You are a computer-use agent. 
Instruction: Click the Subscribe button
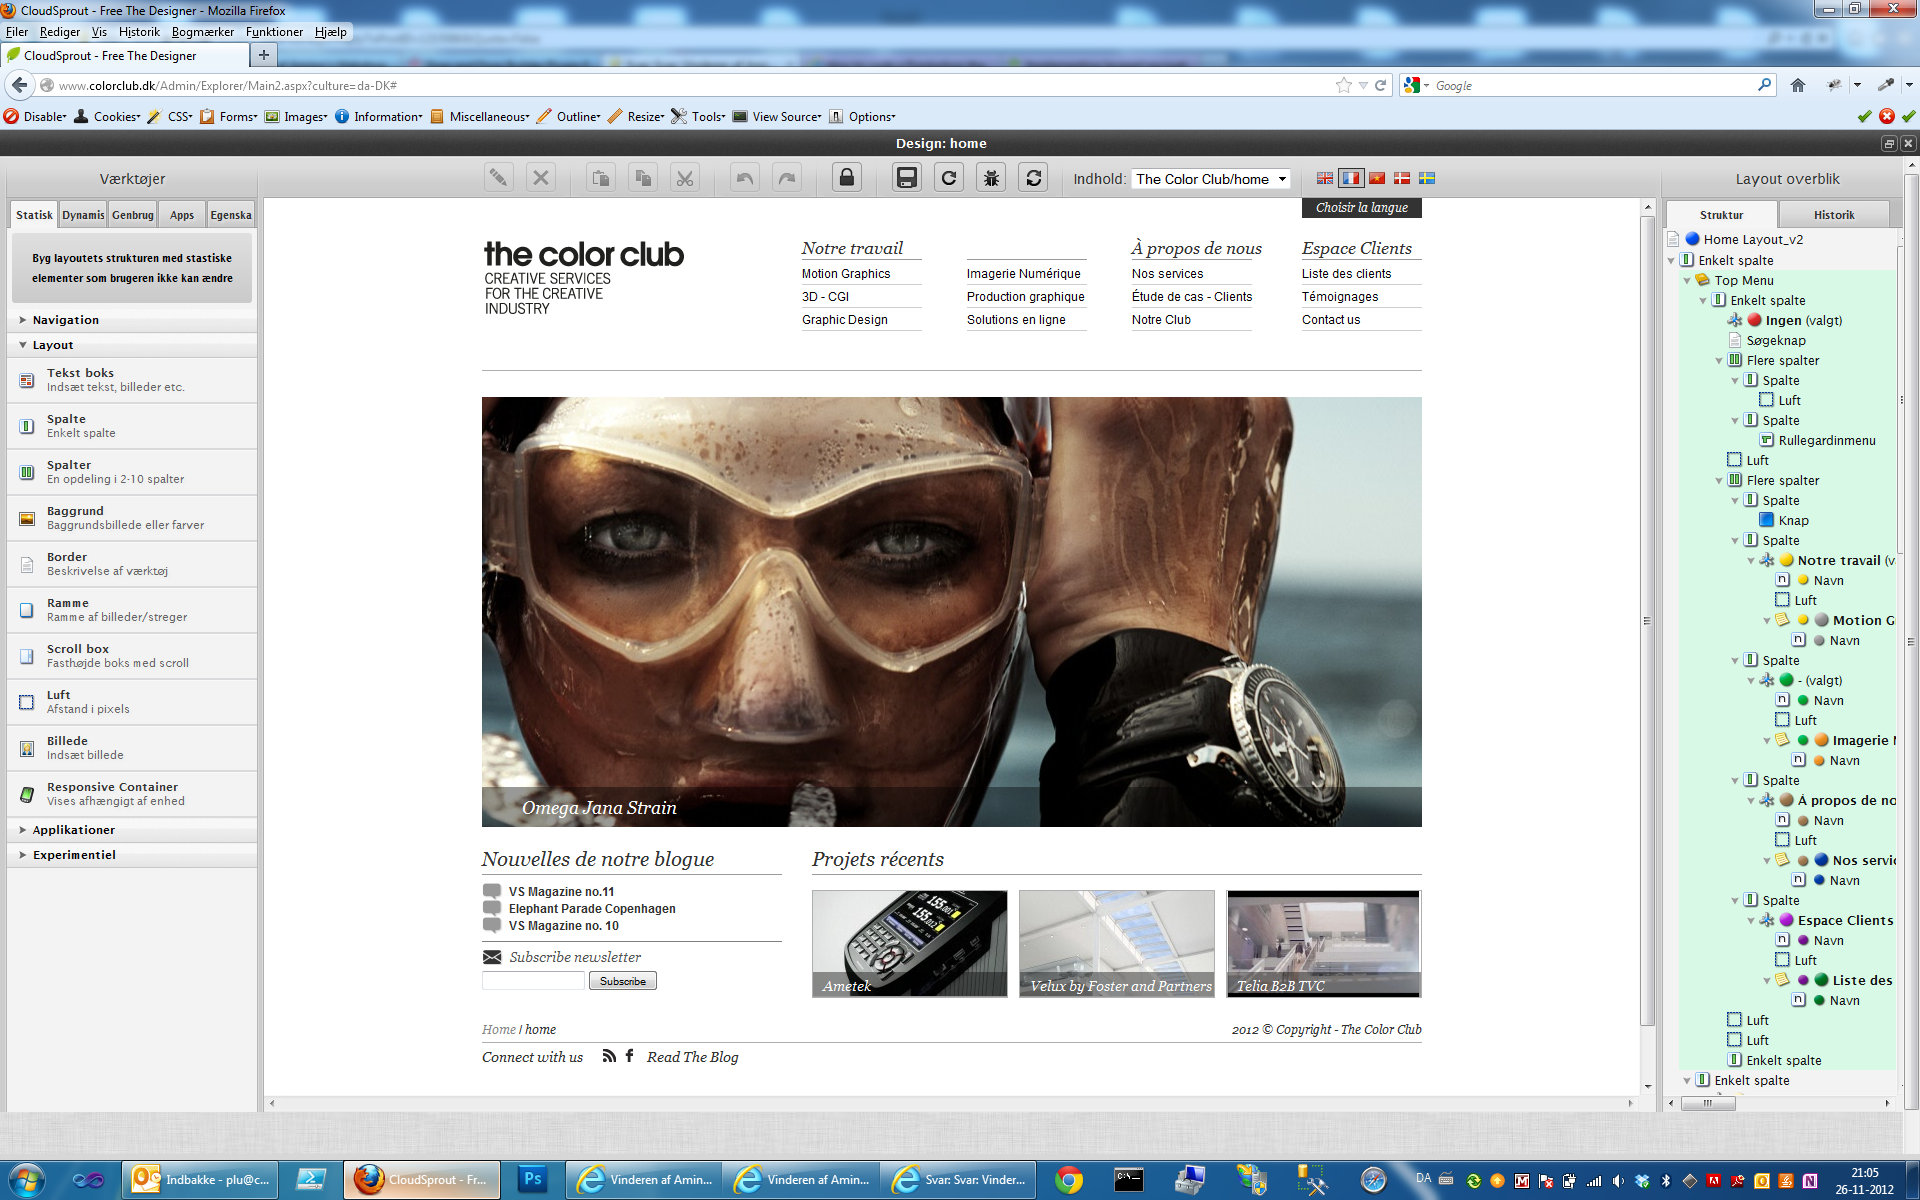(622, 981)
